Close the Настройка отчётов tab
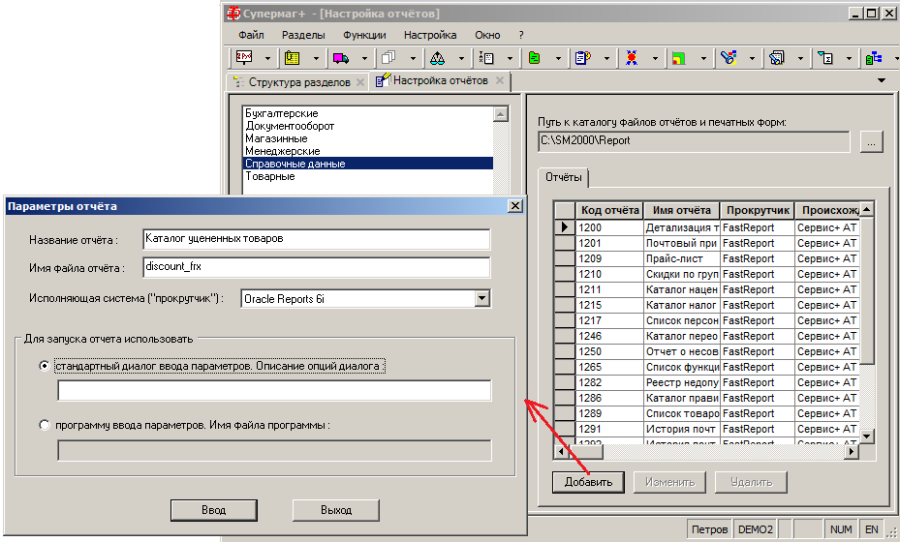The width and height of the screenshot is (900, 542). 499,80
